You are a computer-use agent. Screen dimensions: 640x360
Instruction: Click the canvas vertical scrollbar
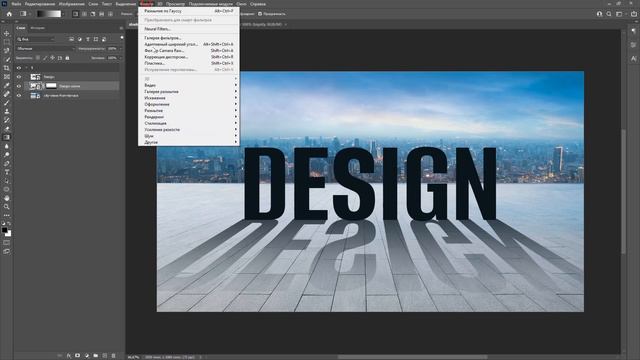[x=623, y=191]
